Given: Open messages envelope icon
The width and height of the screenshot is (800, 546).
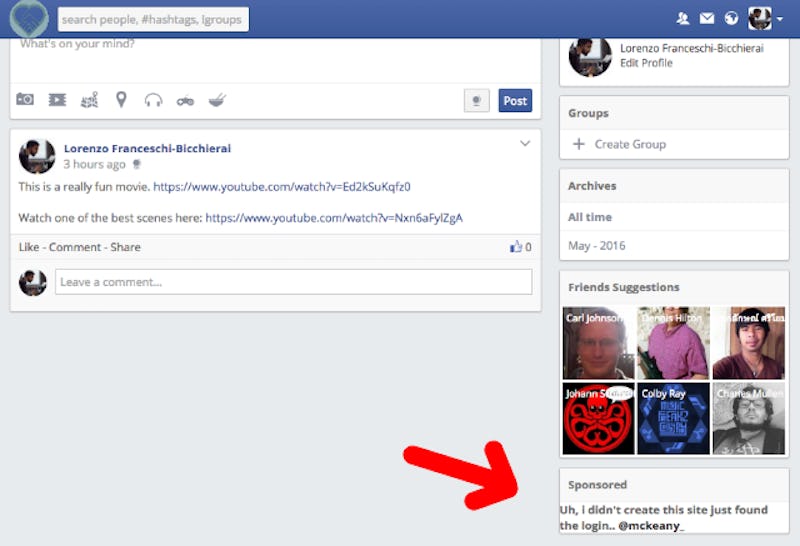Looking at the screenshot, I should point(707,19).
